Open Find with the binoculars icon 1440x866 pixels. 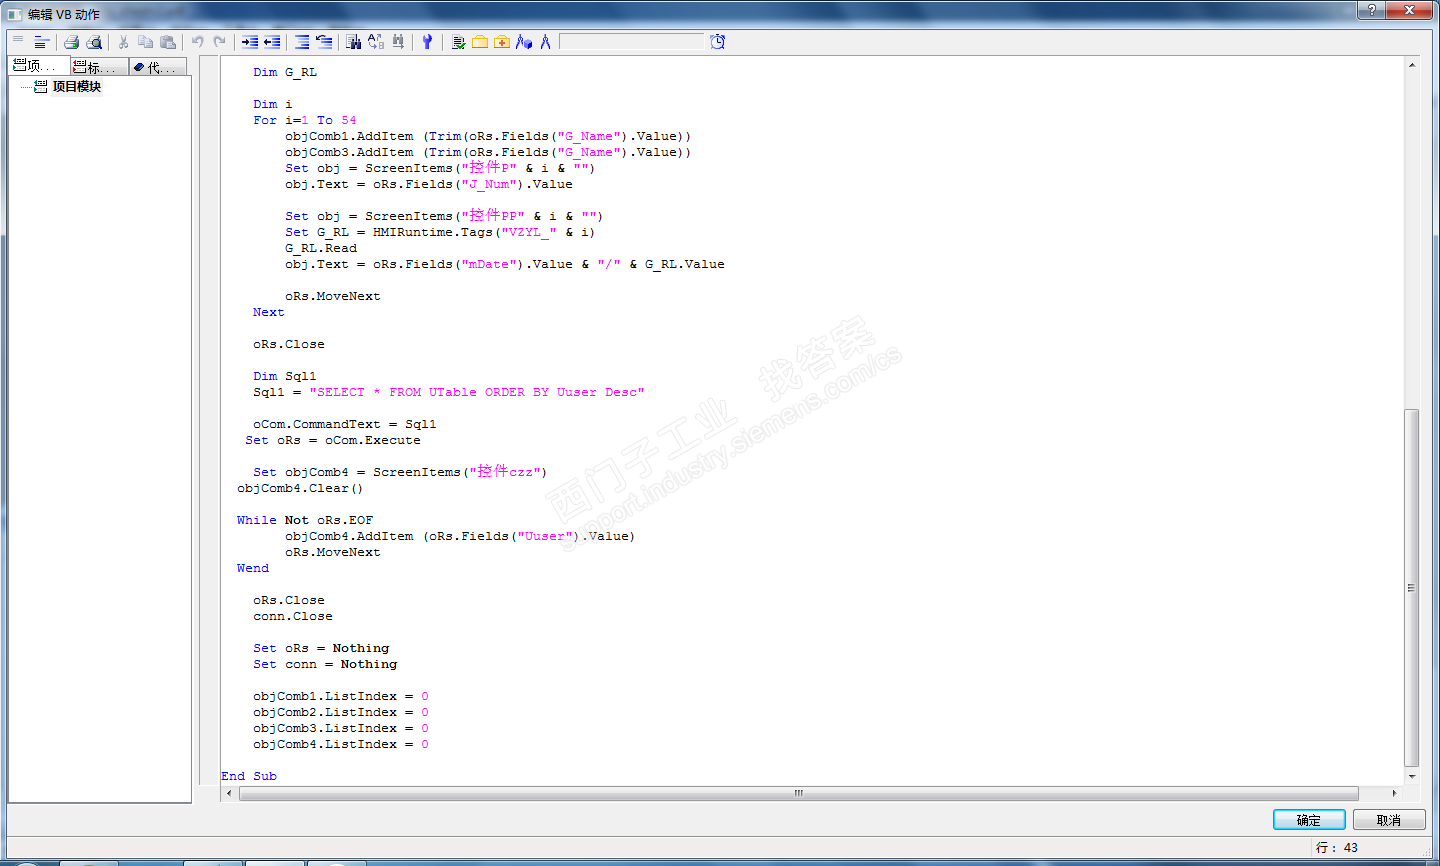(x=353, y=42)
